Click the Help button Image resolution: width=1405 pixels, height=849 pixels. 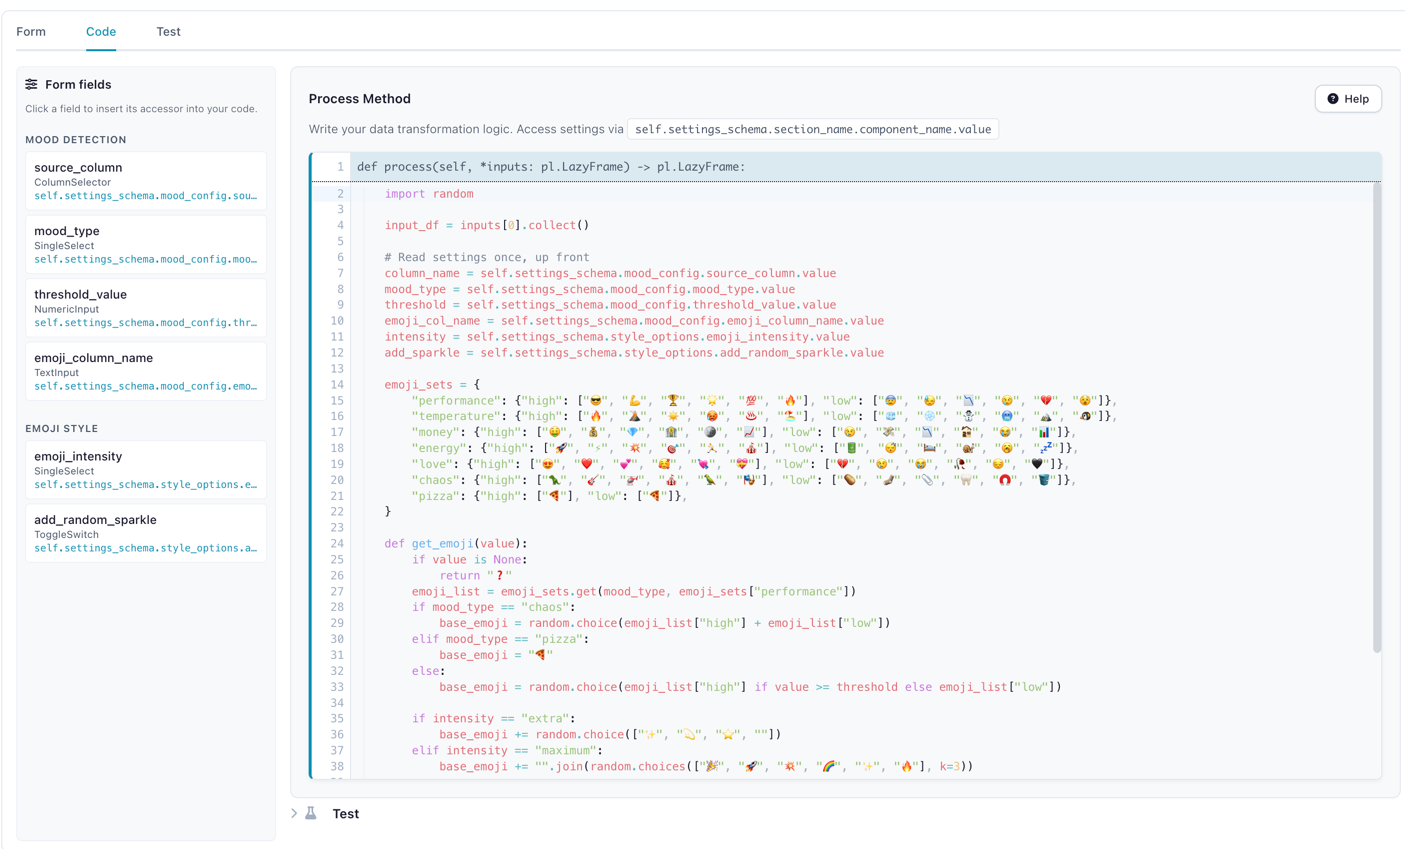point(1348,99)
